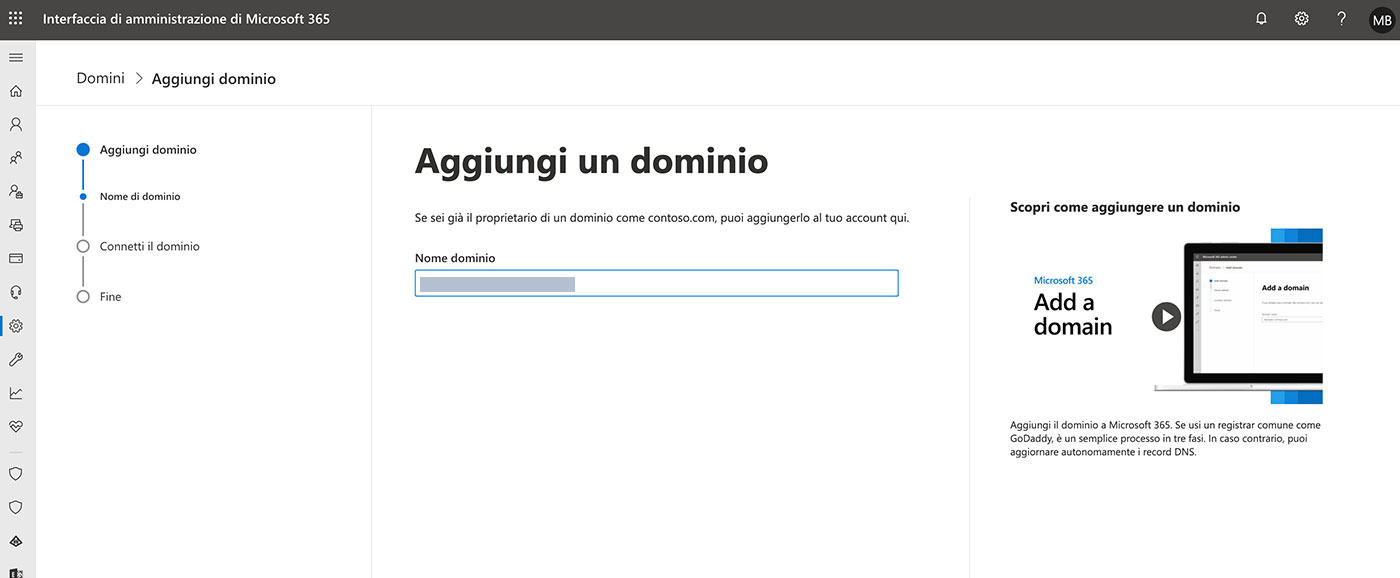Open Billing card icon in sidebar
The height and width of the screenshot is (578, 1400).
pos(15,258)
